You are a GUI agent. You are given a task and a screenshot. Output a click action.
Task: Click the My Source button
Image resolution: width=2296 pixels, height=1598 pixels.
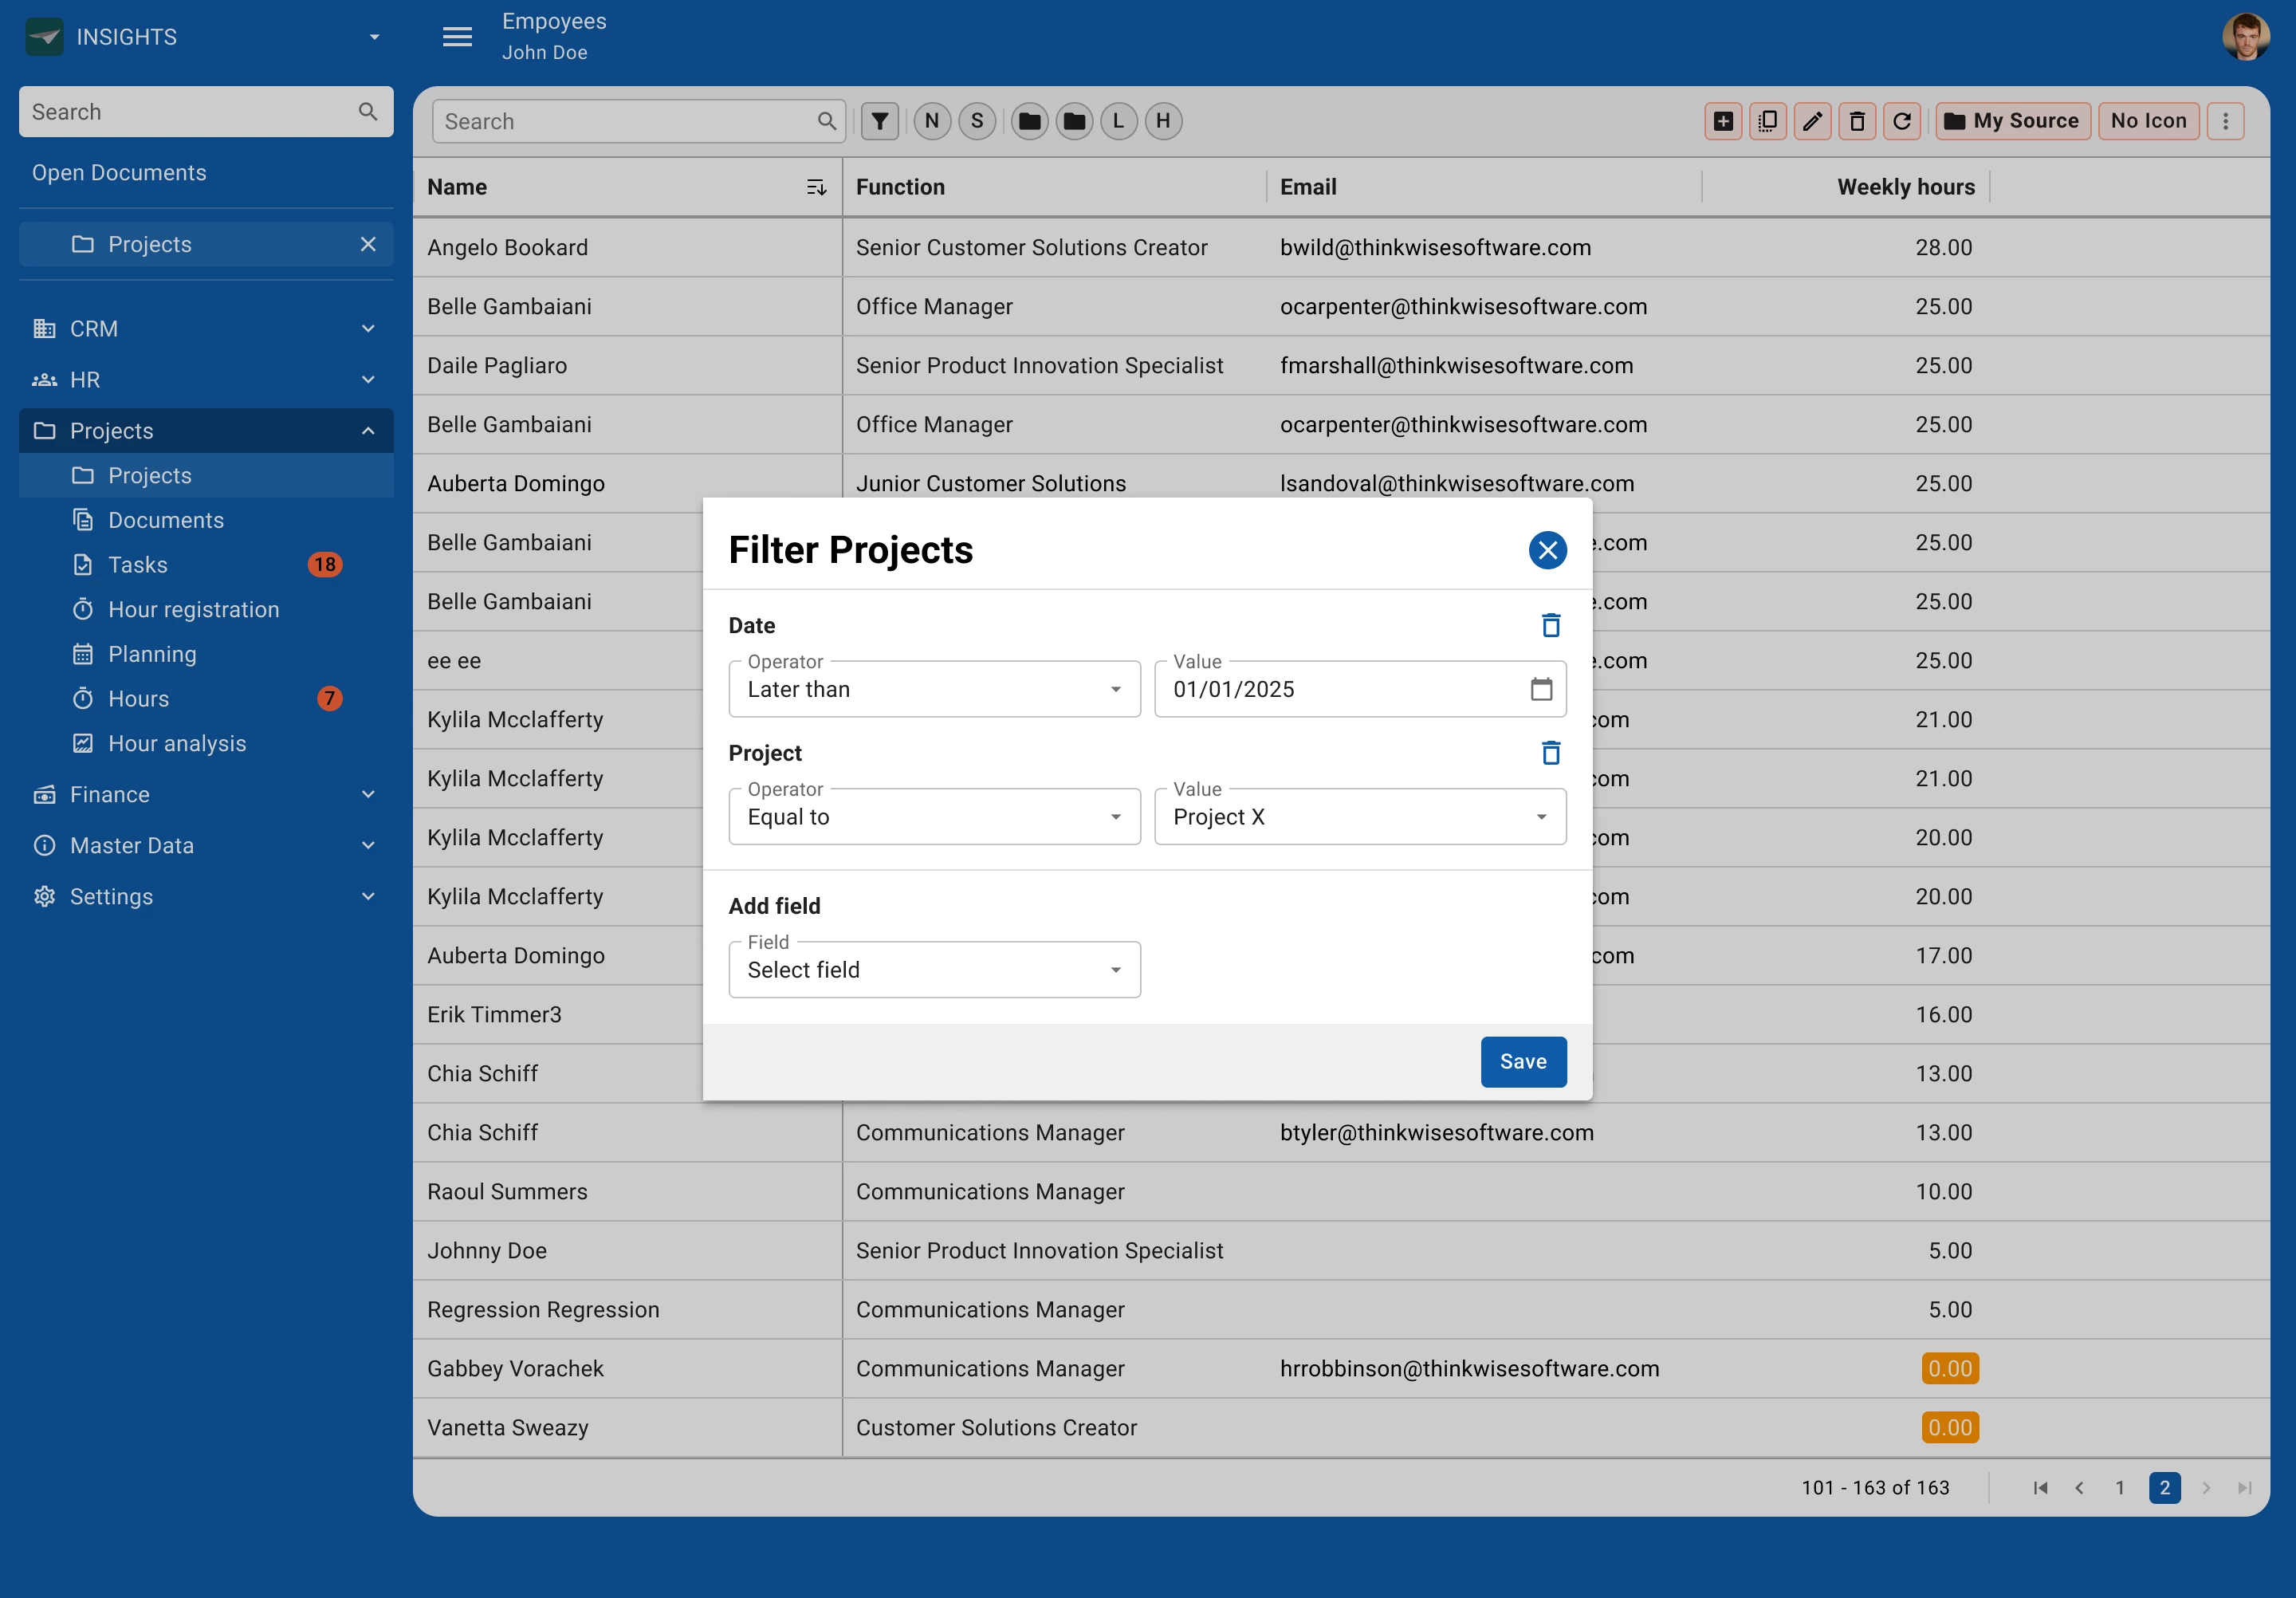(2012, 121)
